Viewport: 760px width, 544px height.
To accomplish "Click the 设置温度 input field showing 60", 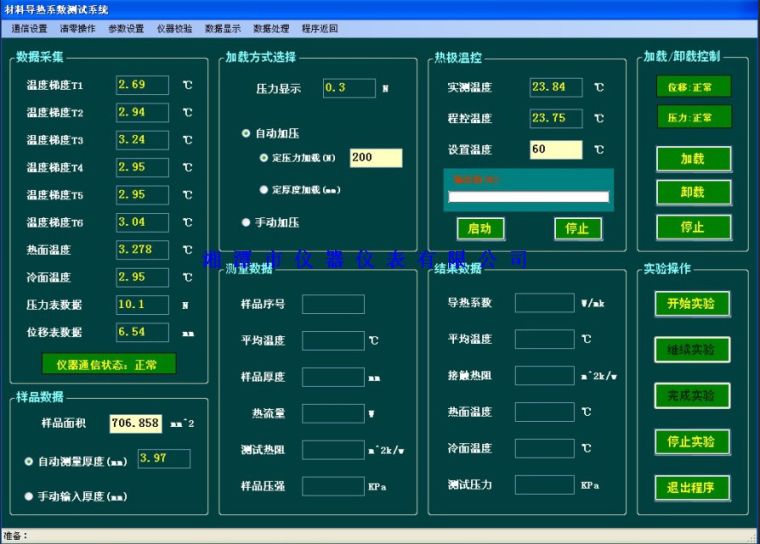I will tap(555, 150).
